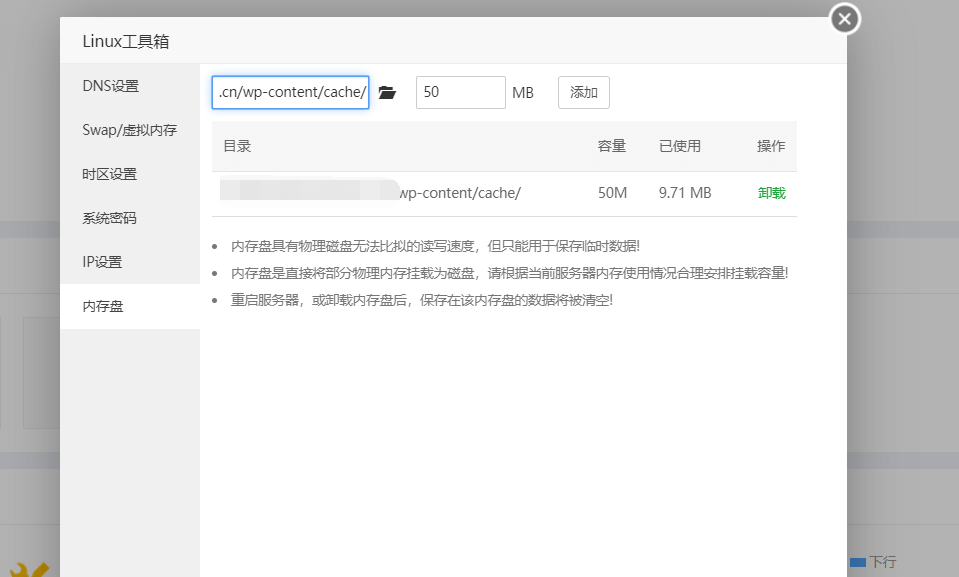
Task: Click the 容量 column header
Action: click(x=611, y=146)
